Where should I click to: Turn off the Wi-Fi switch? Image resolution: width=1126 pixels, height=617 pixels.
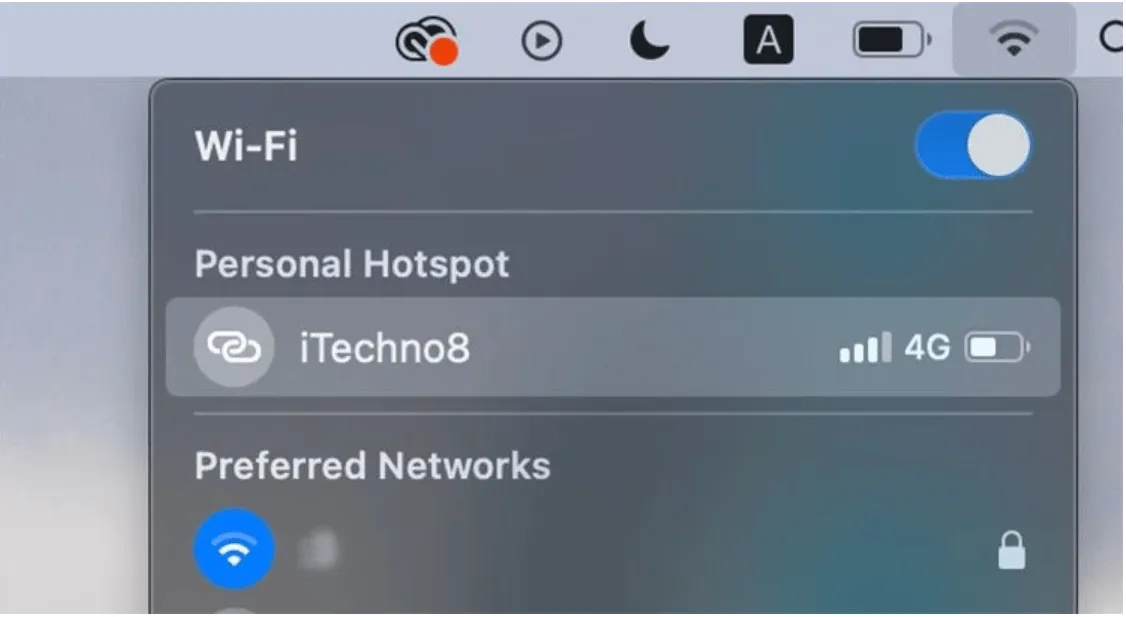coord(973,145)
